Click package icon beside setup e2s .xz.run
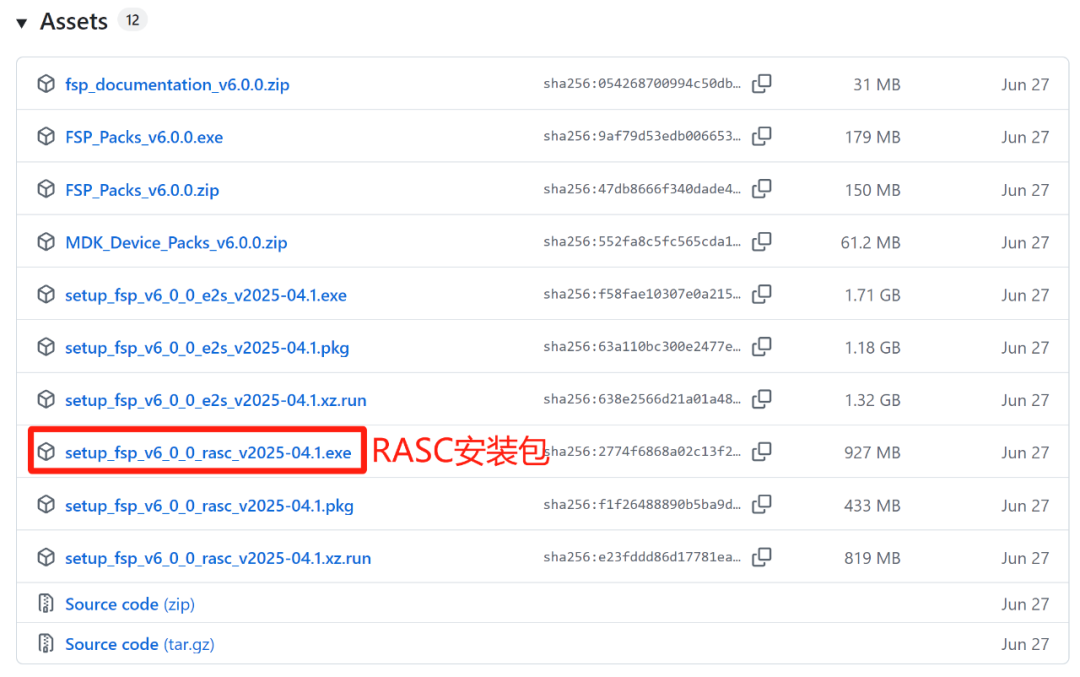This screenshot has width=1080, height=677. click(46, 399)
